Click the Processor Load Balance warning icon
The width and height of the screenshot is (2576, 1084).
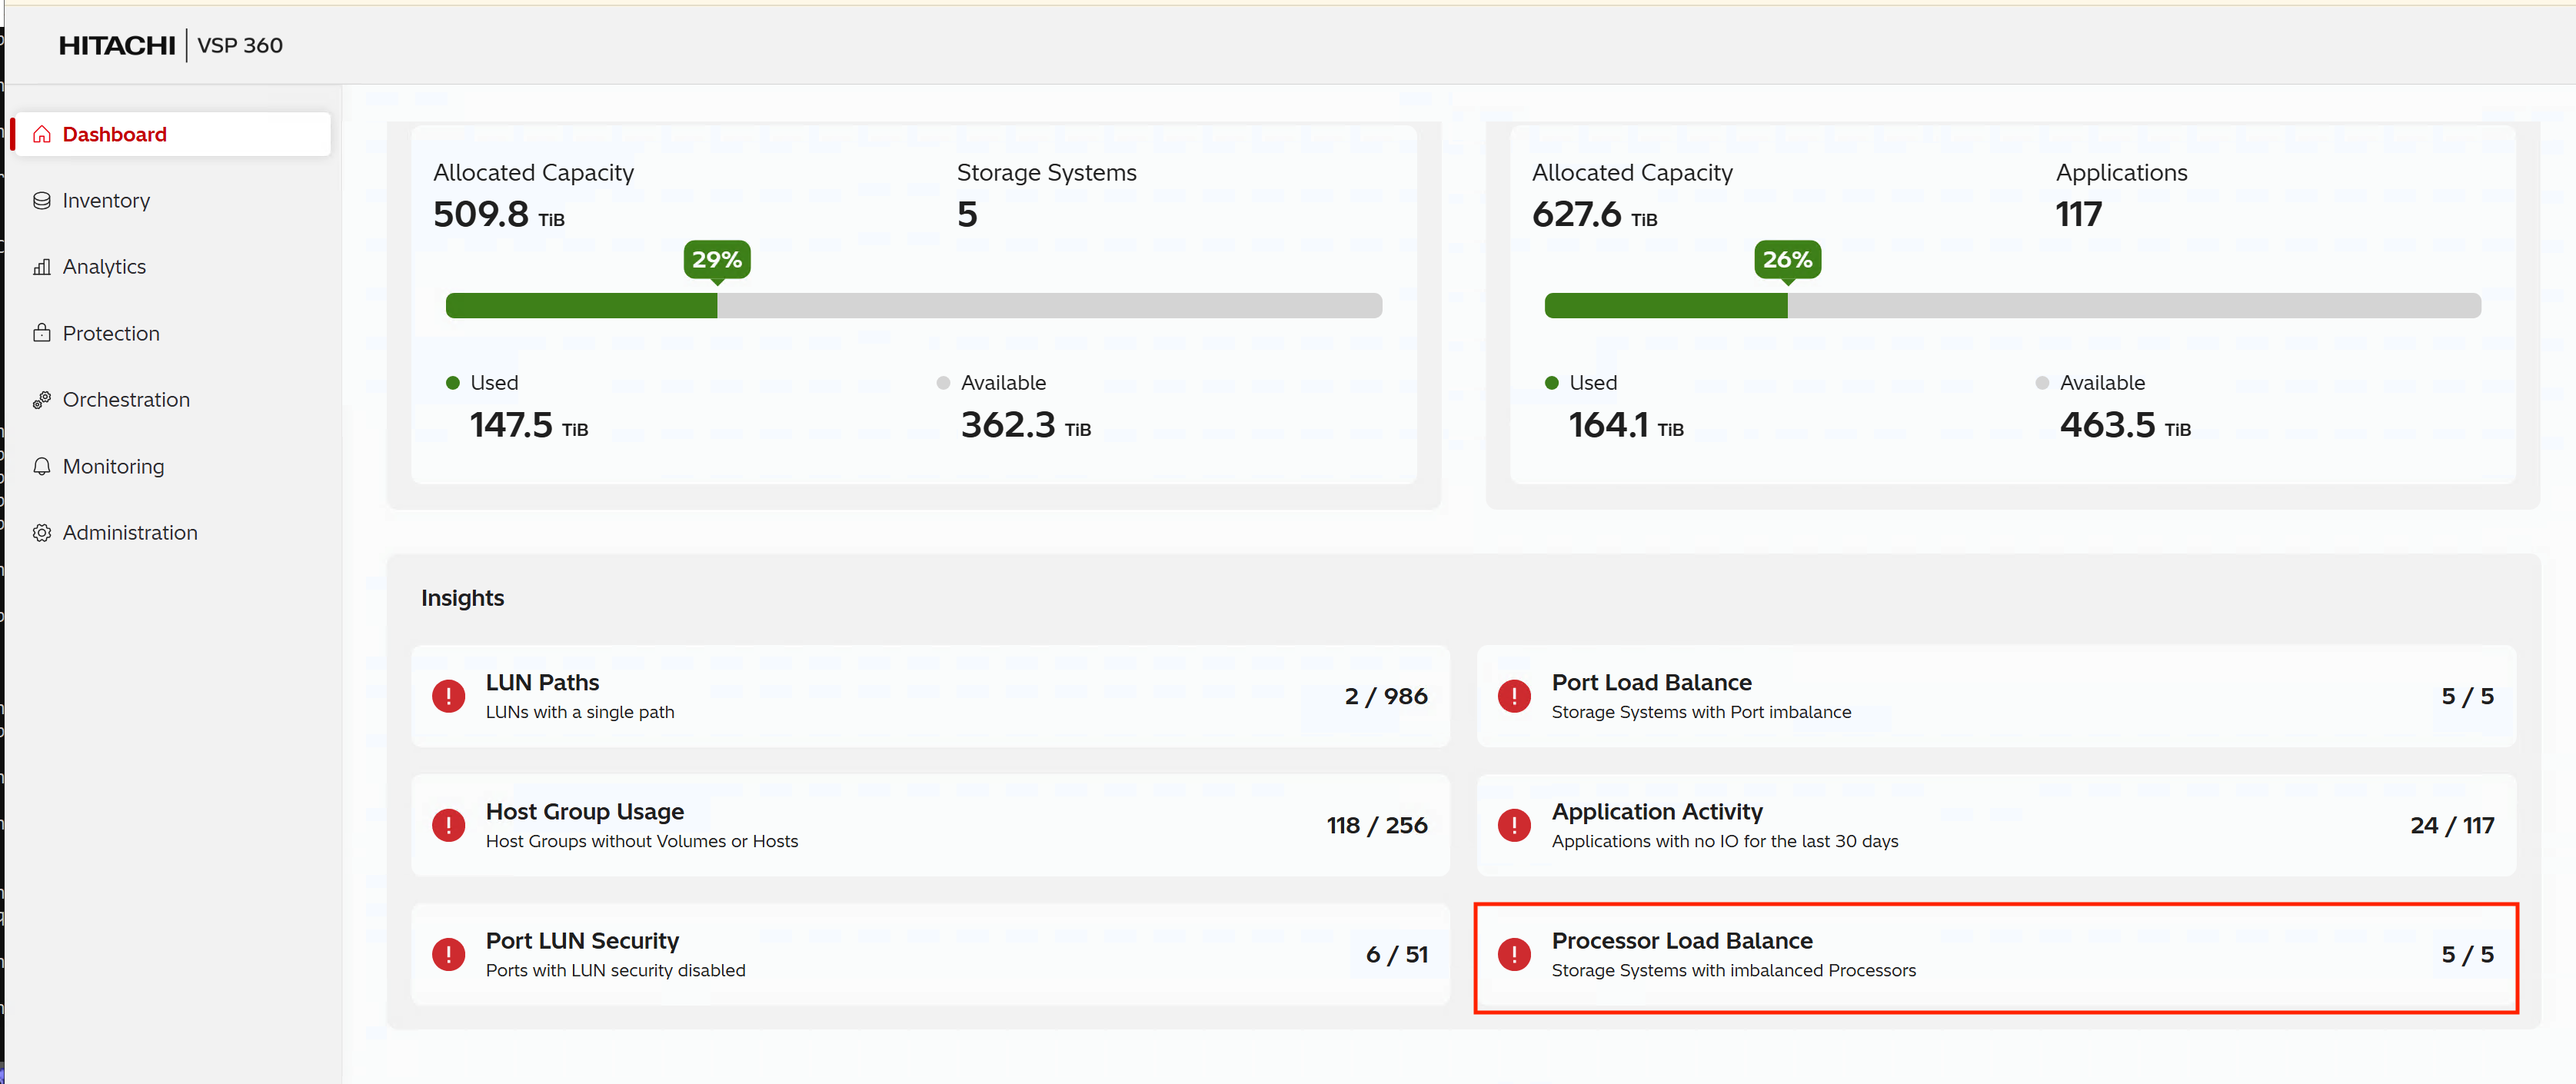click(1513, 954)
